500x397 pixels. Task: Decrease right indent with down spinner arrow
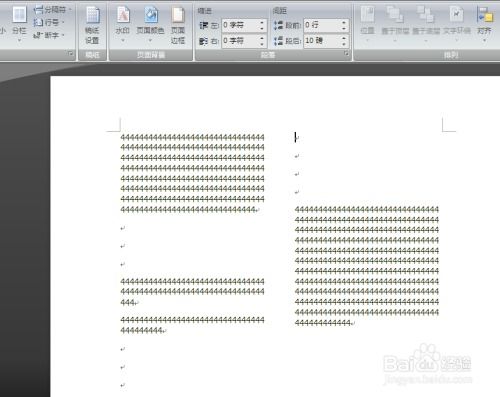262,44
